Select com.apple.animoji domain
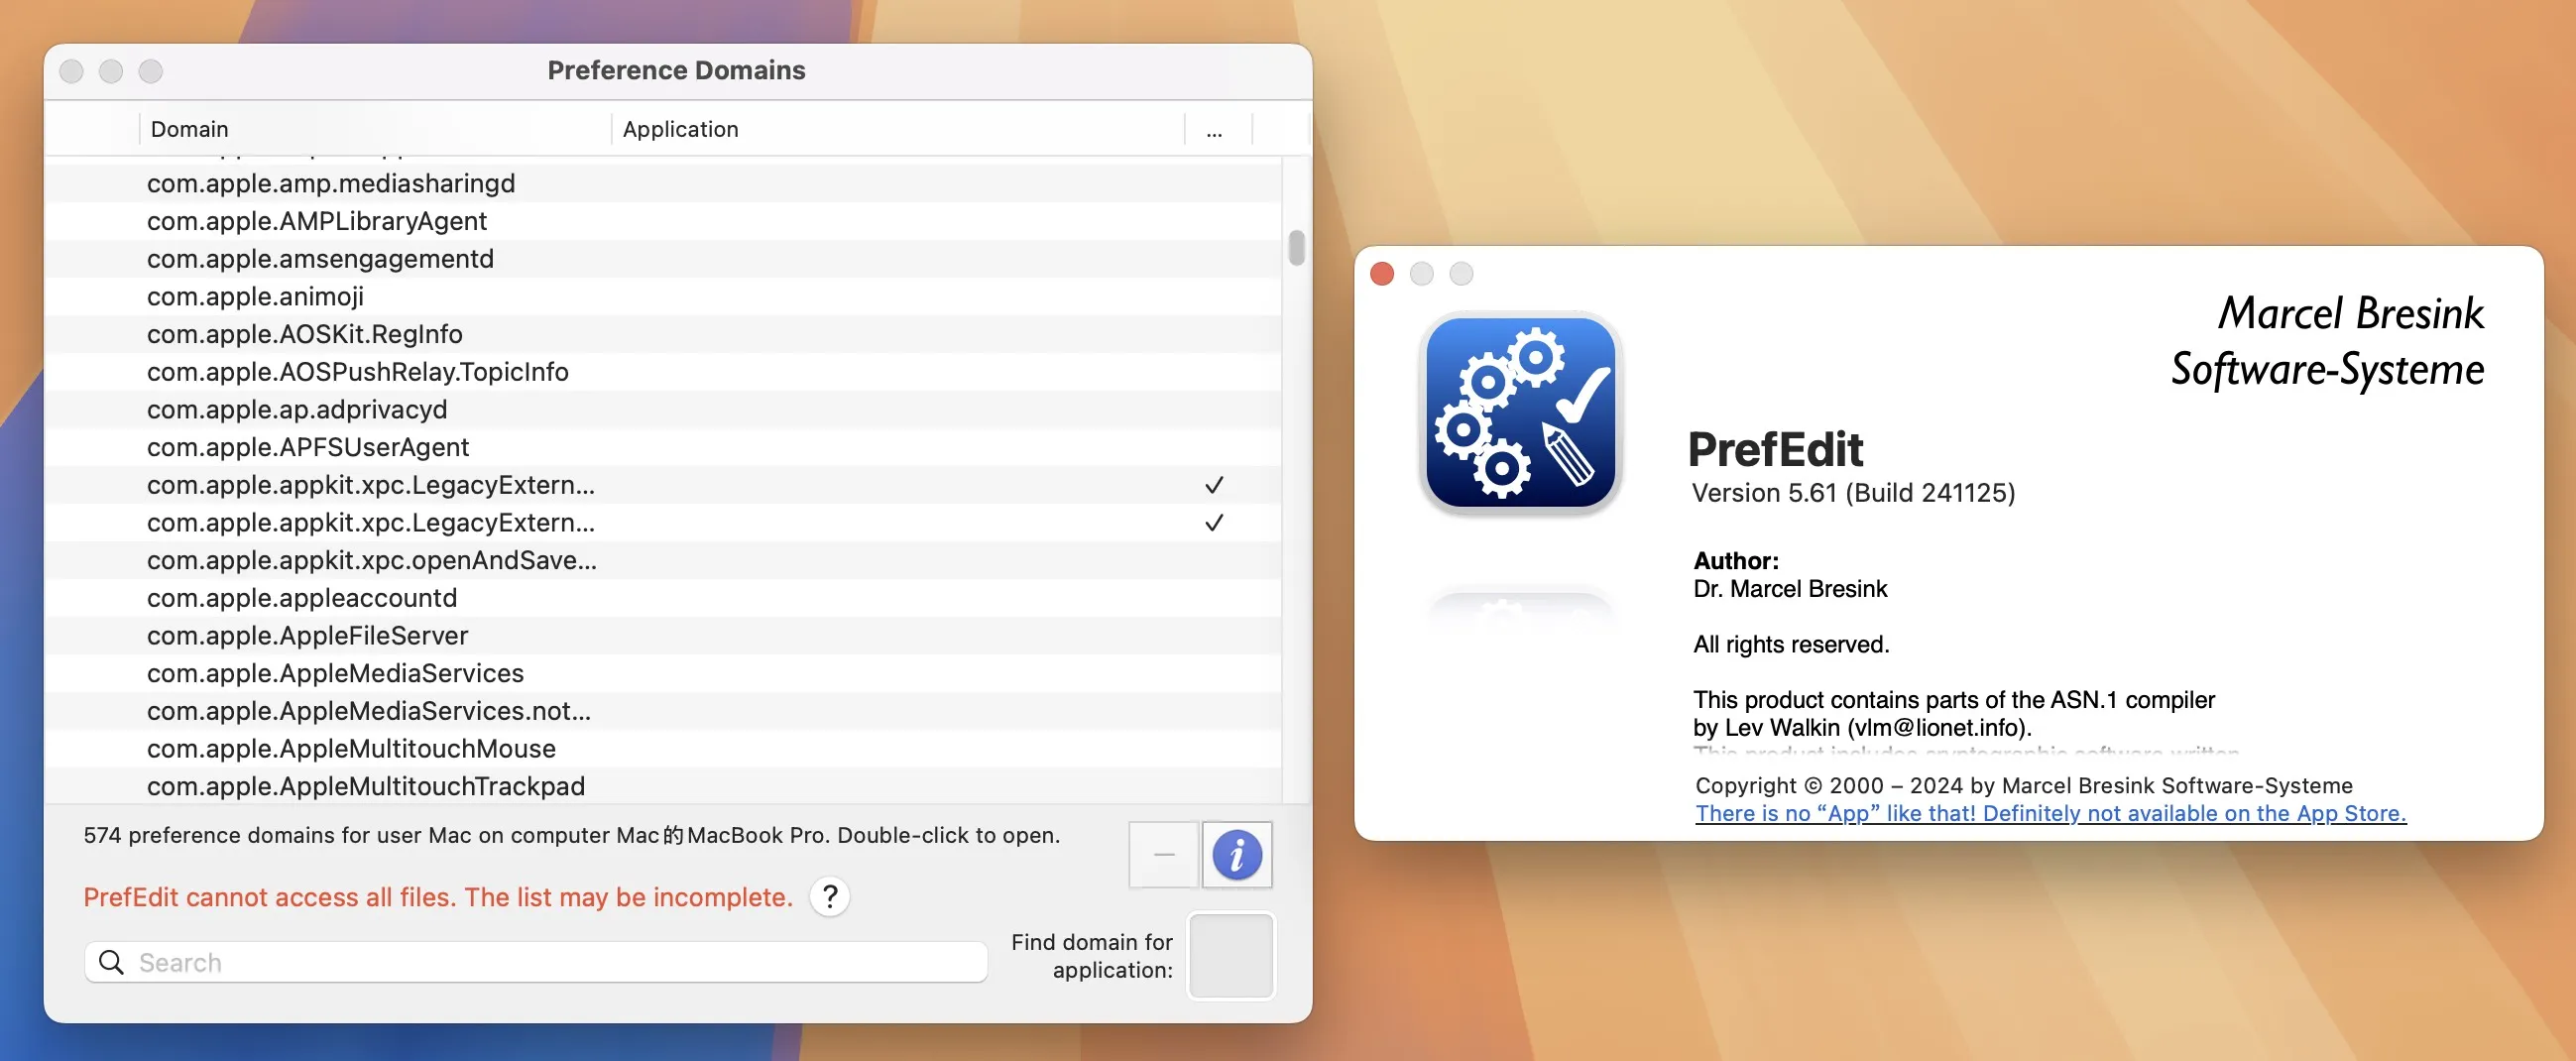Viewport: 2576px width, 1061px height. click(663, 296)
